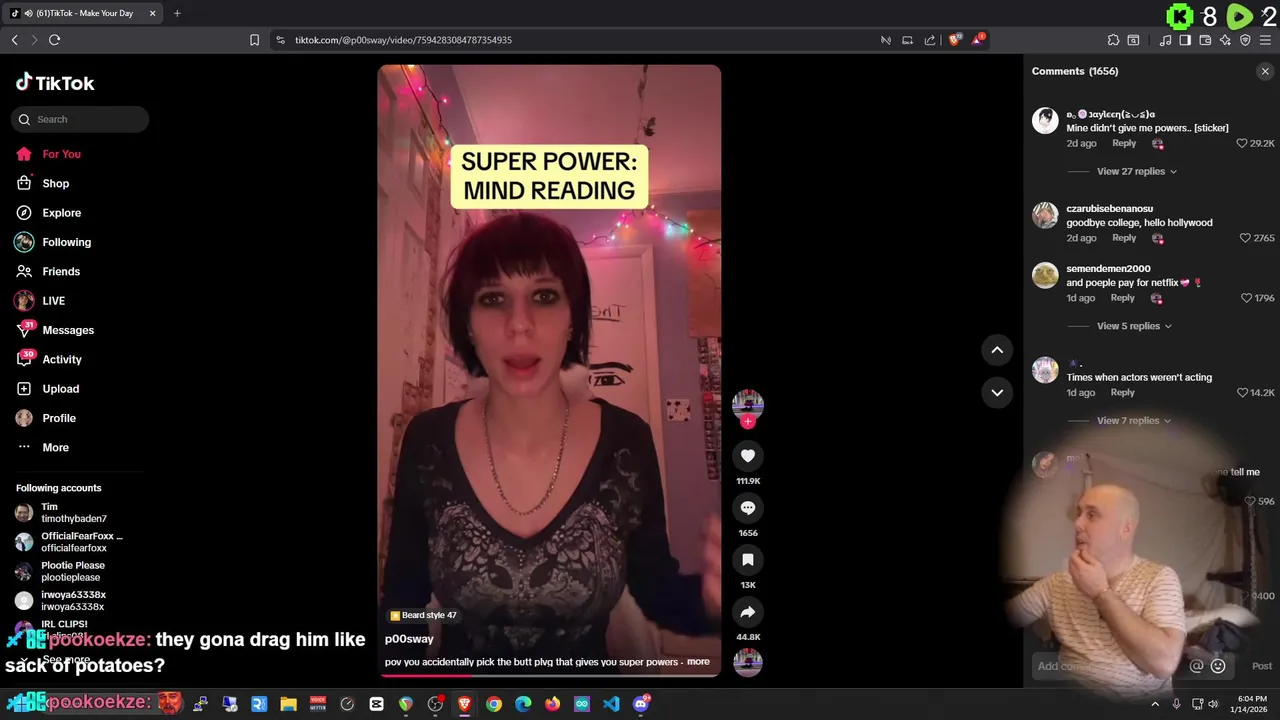1280x720 pixels.
Task: Toggle the browser sidebar panel icon
Action: [x=1185, y=40]
